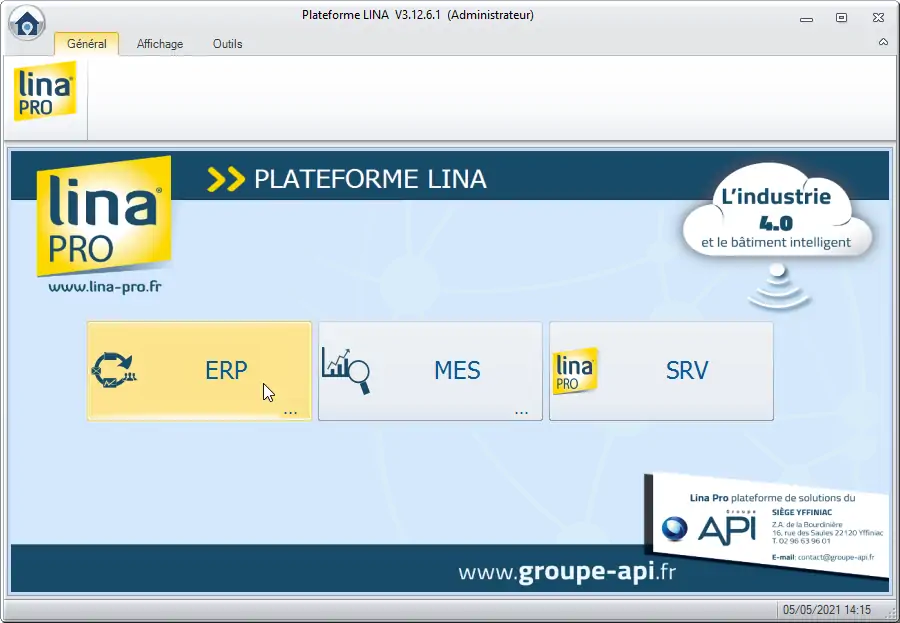Click the MES chart magnifier icon
Viewport: 900px width, 623px height.
(x=346, y=370)
